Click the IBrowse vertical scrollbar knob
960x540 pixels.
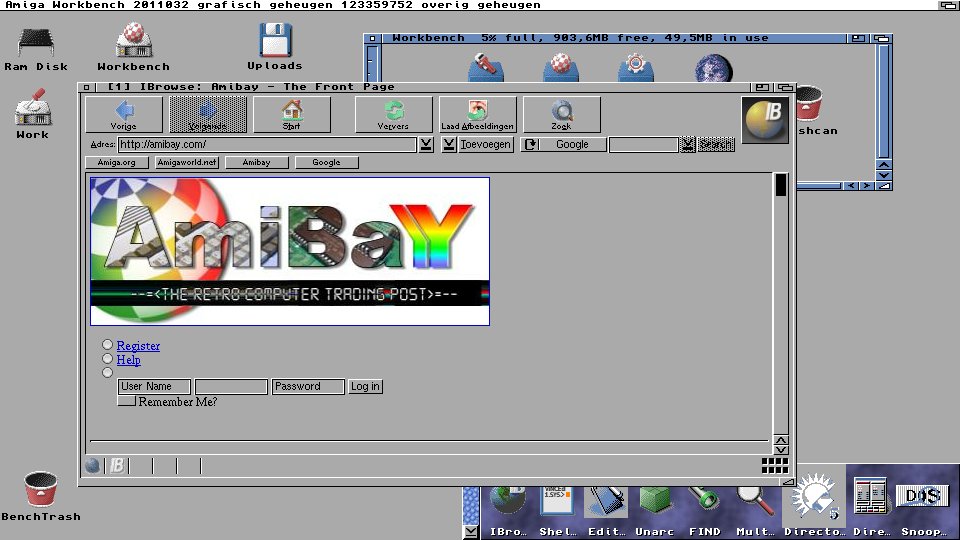(x=781, y=186)
